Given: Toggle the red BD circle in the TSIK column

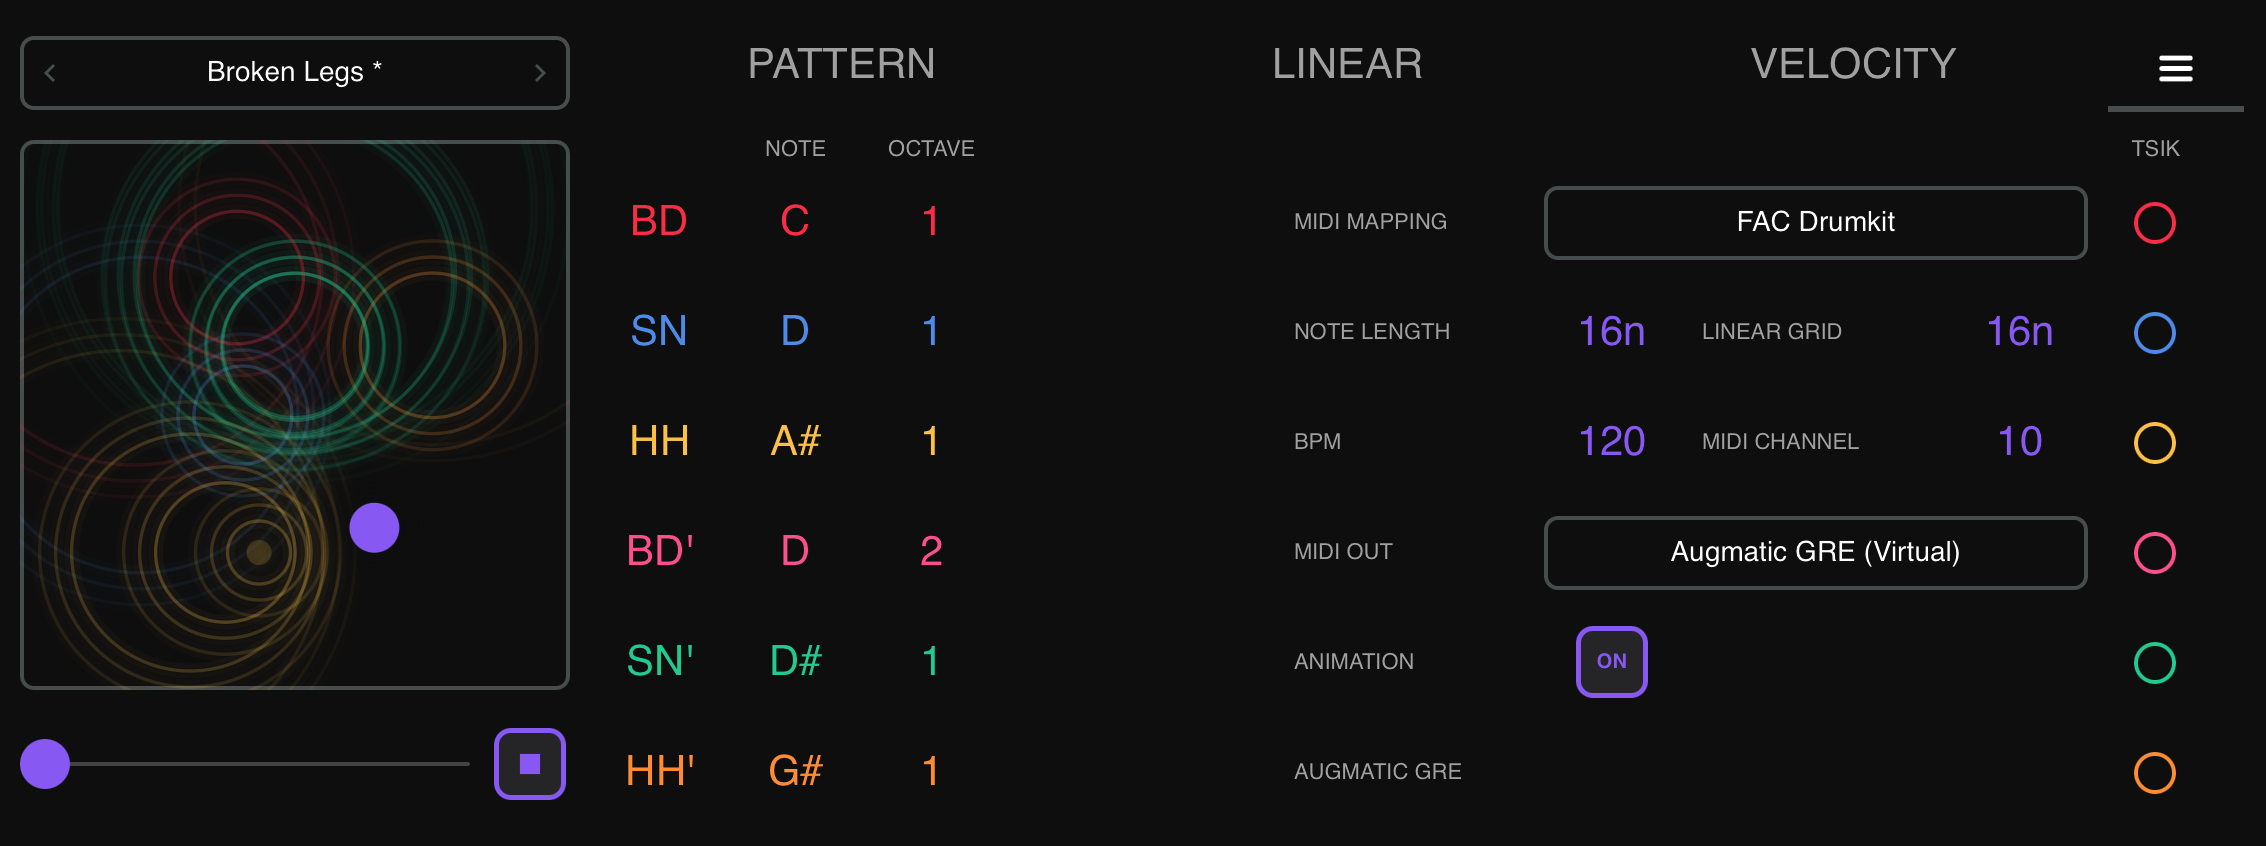Looking at the screenshot, I should 2155,223.
